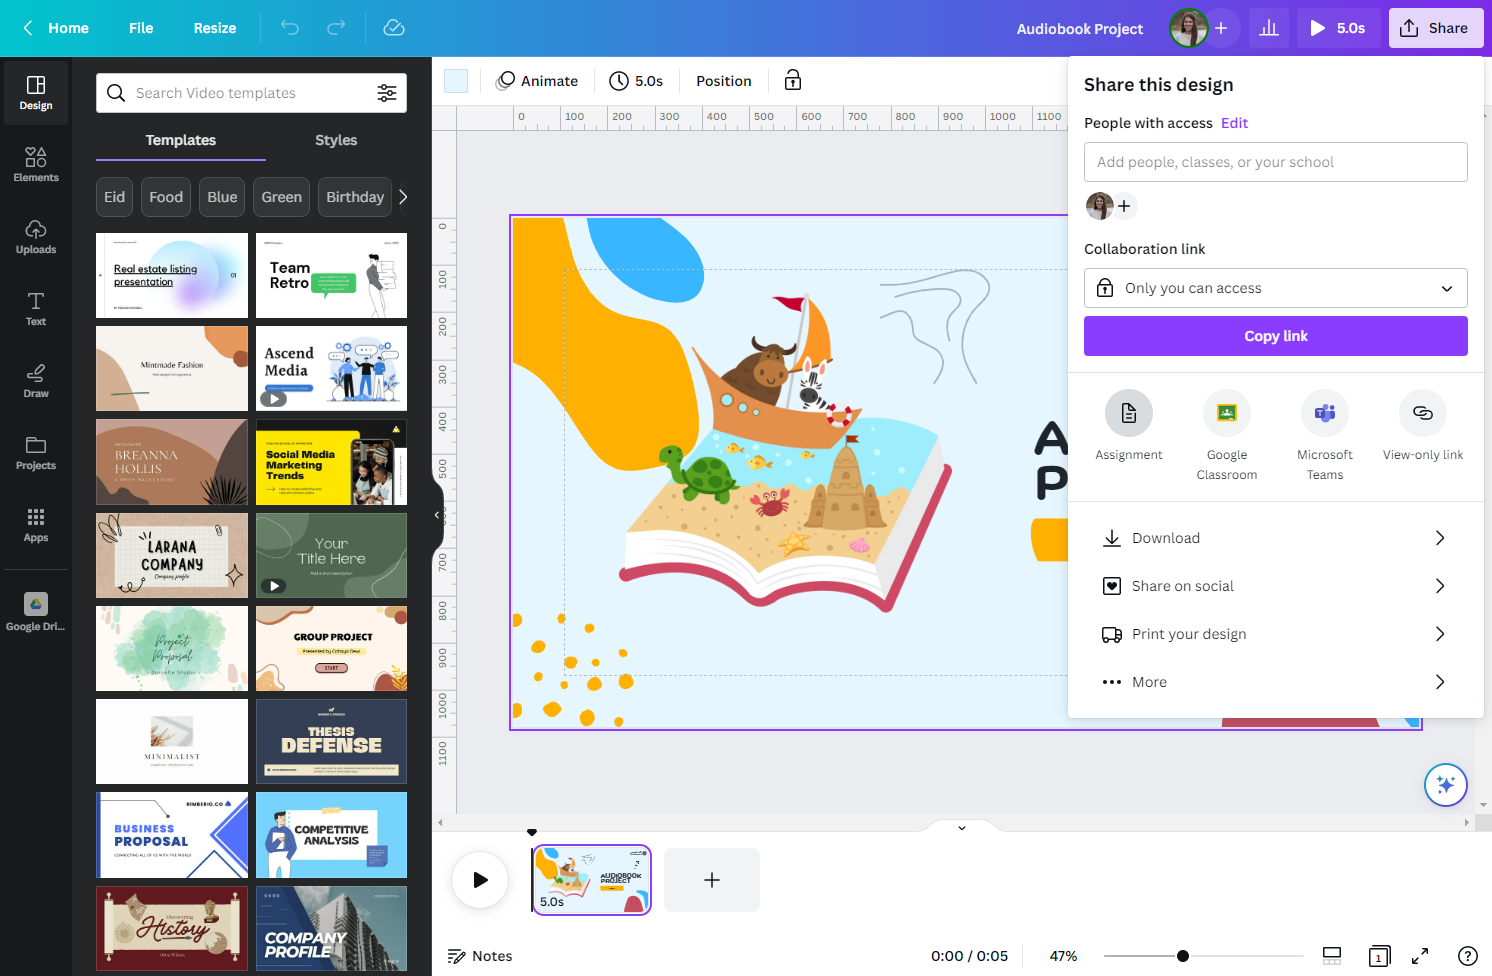Open the Elements panel
Viewport: 1492px width, 976px height.
point(36,165)
